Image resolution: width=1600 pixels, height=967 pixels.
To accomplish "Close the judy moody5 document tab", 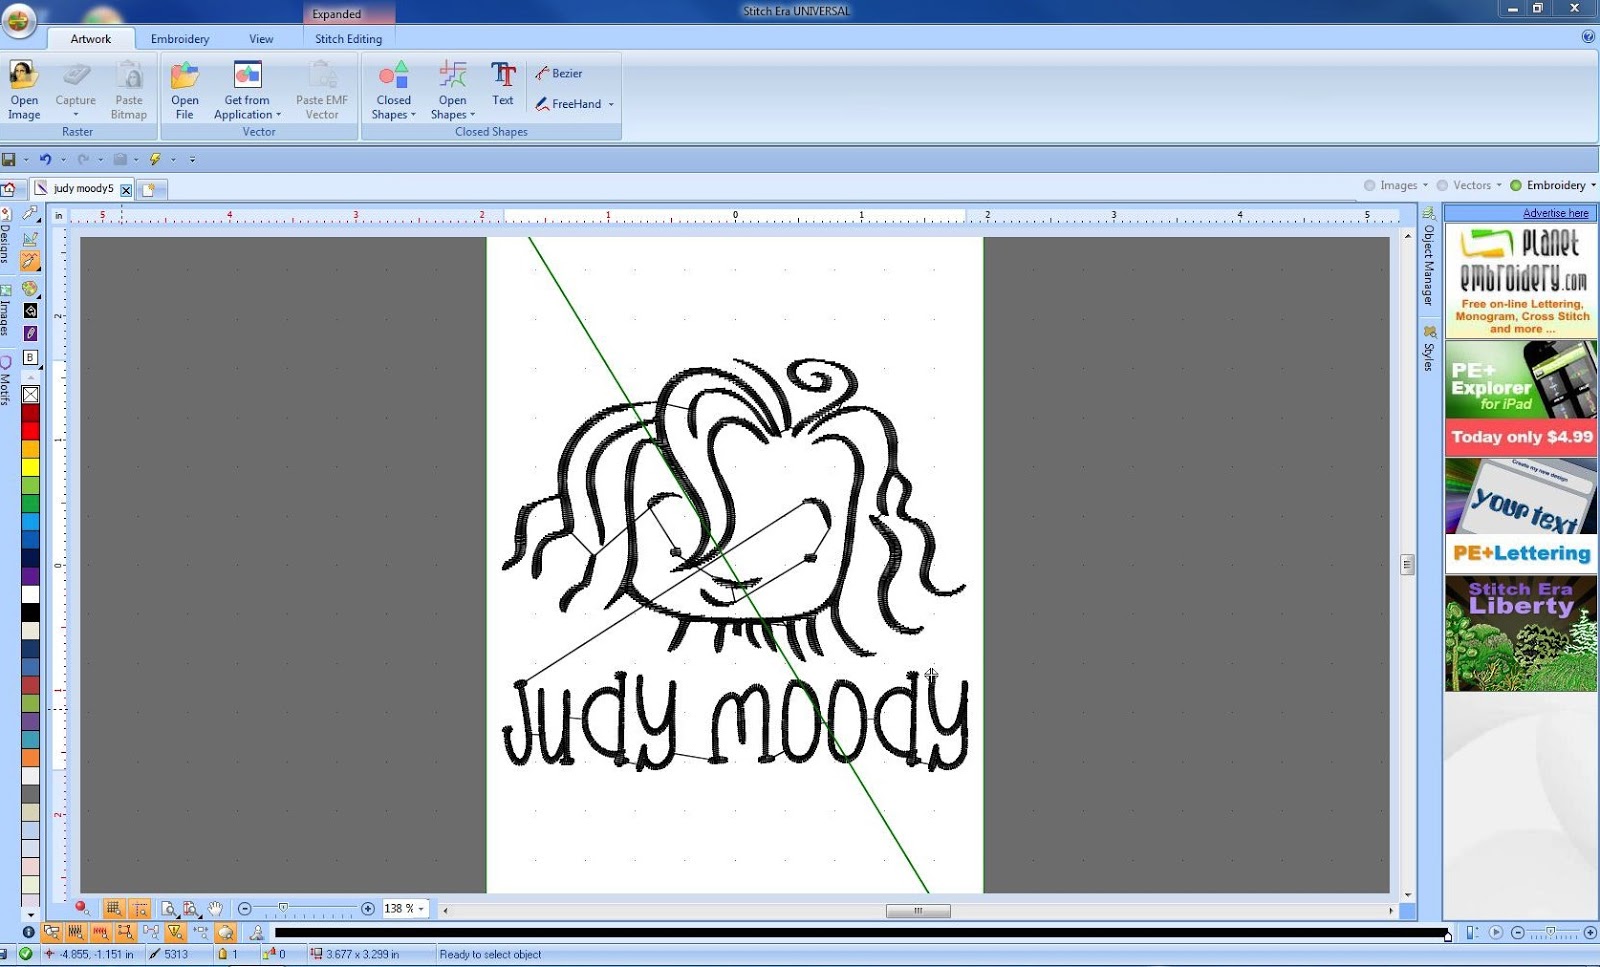I will coord(126,189).
